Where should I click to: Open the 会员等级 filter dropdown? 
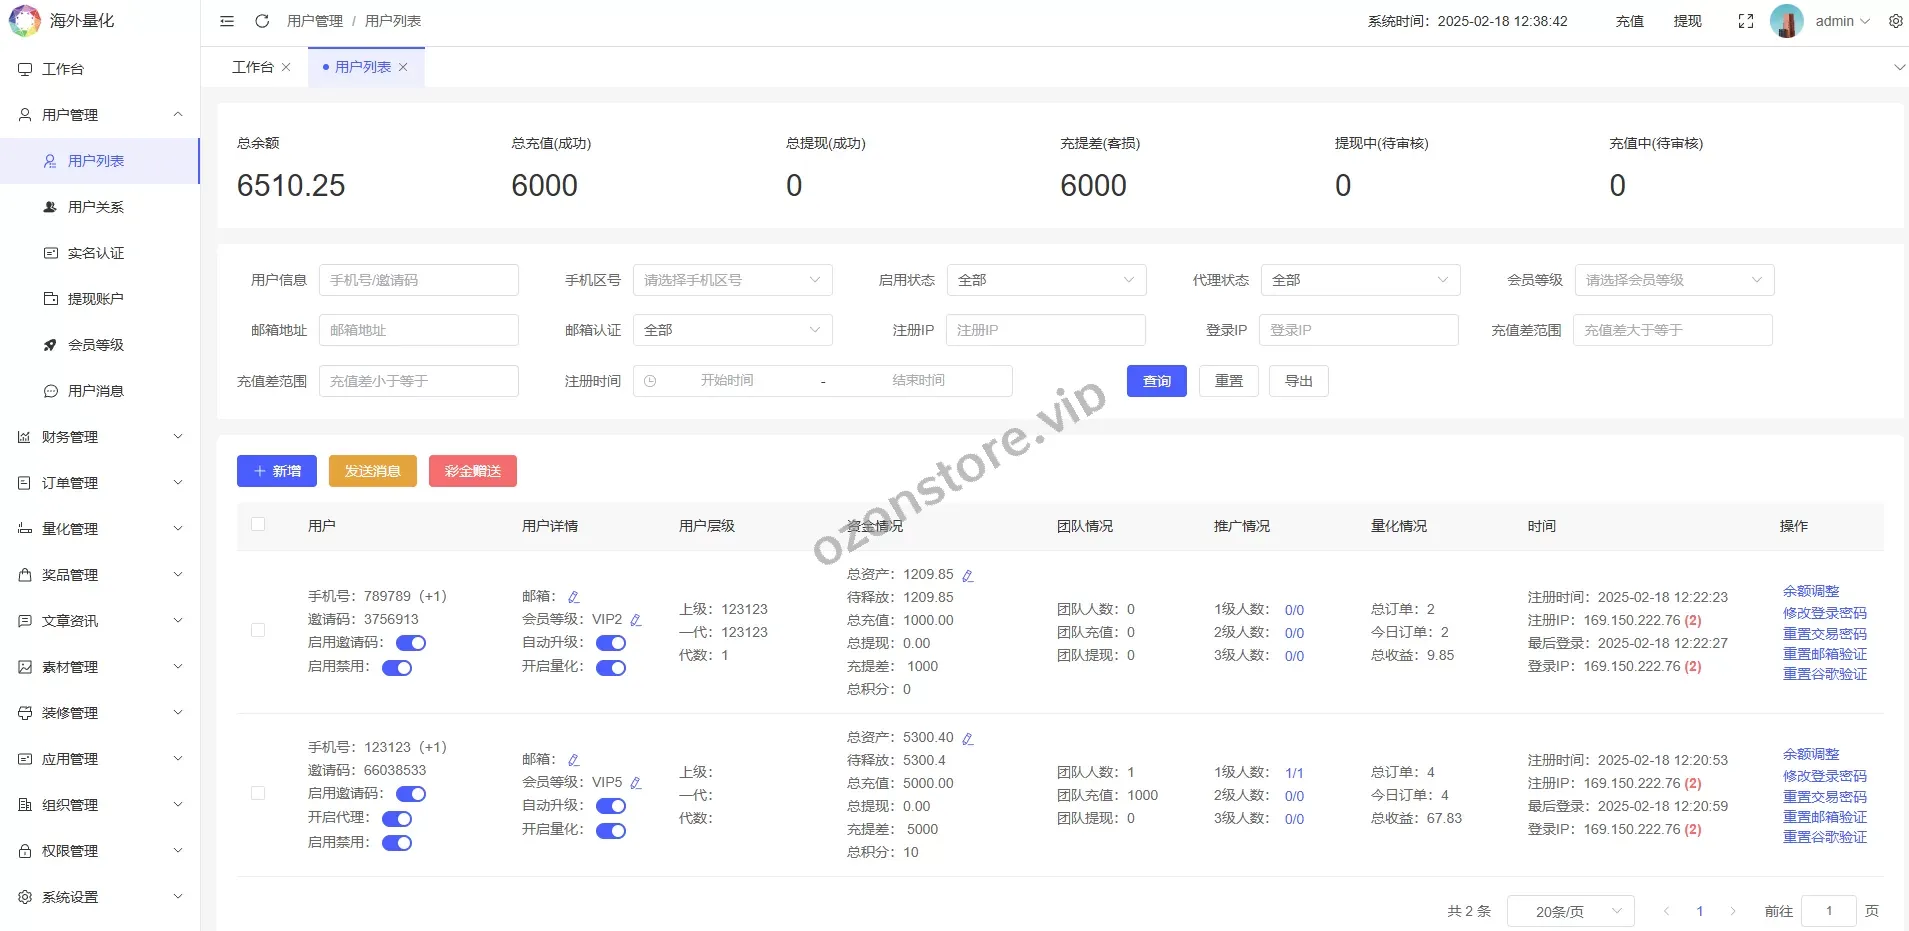[x=1673, y=280]
